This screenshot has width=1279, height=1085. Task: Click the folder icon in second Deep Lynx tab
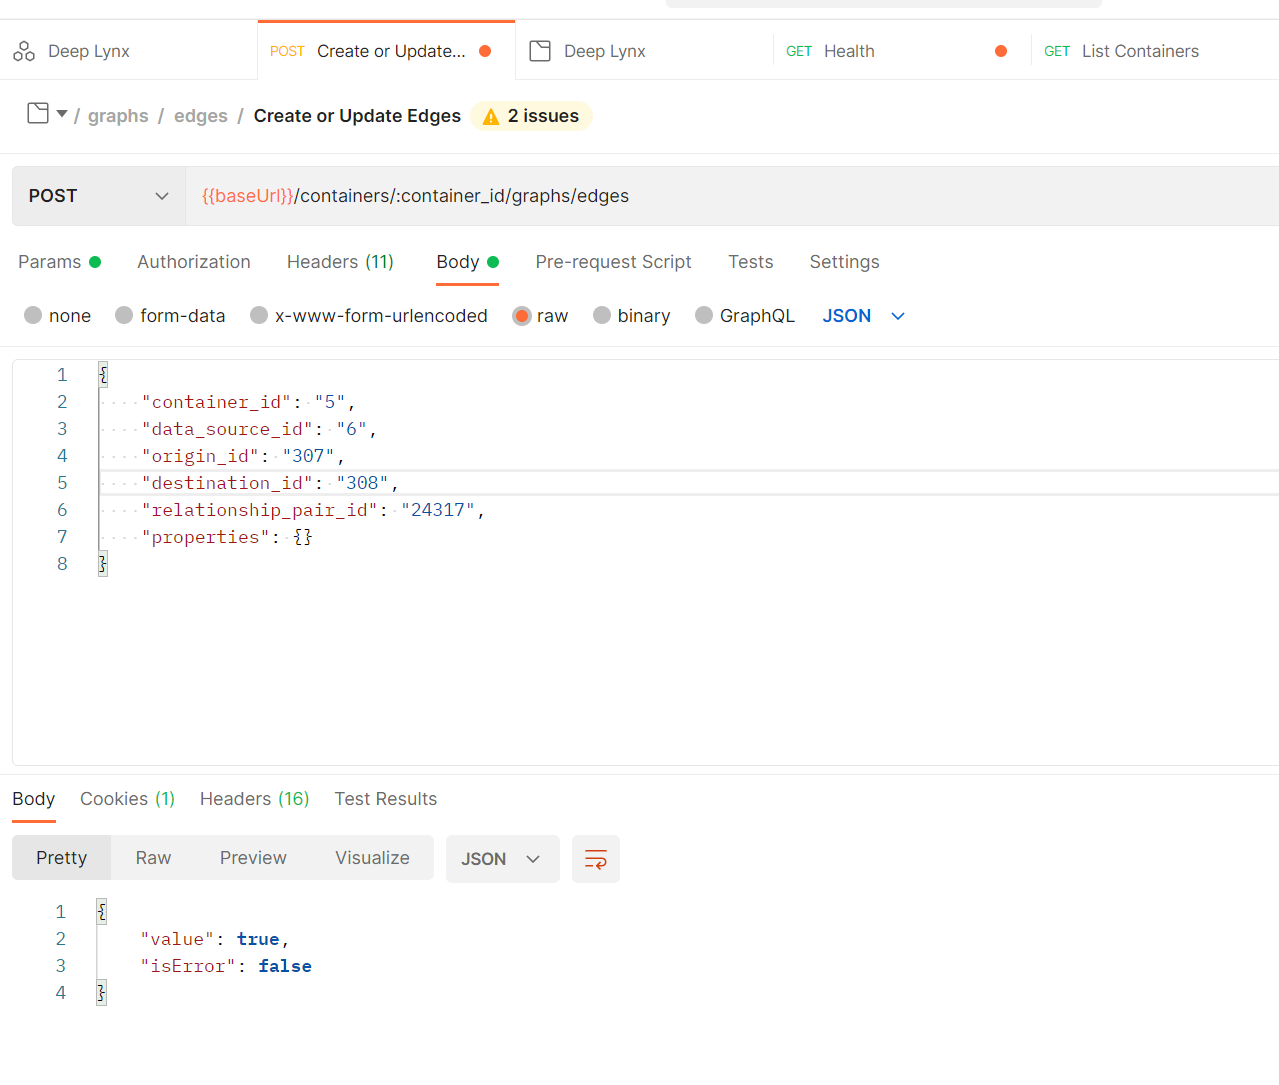click(x=540, y=51)
